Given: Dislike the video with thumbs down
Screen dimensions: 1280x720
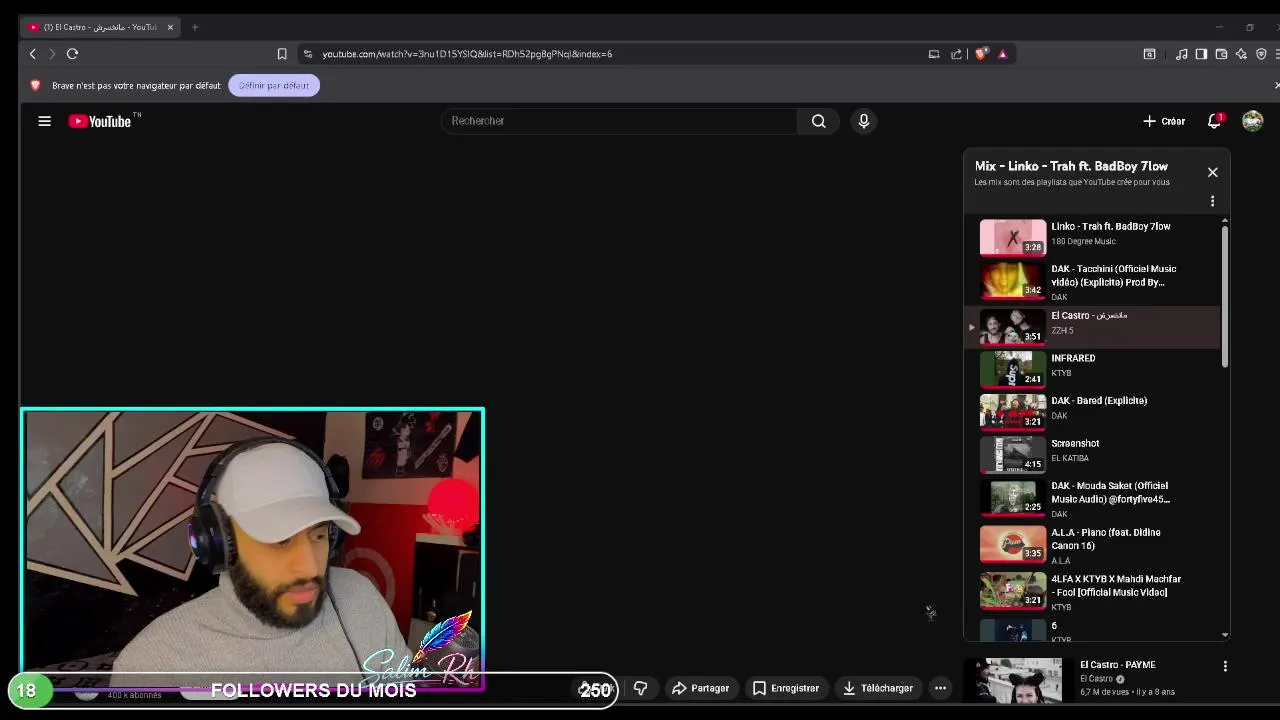Looking at the screenshot, I should click(x=640, y=688).
